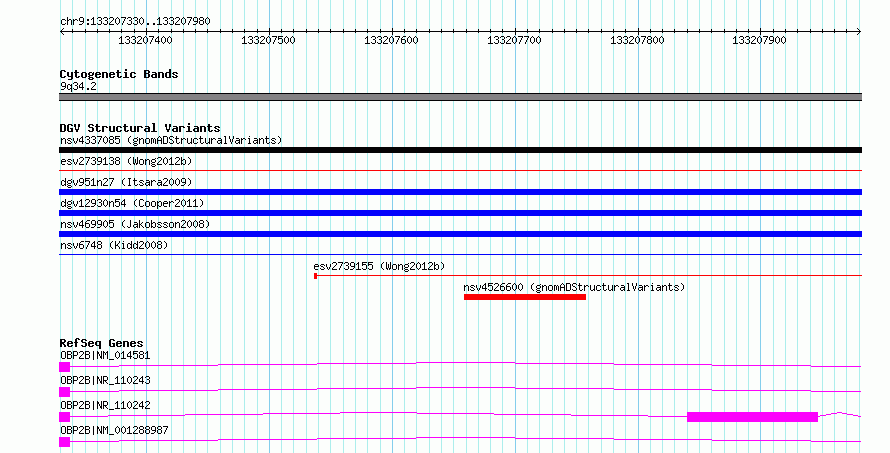Open nsv4526600 gnomAD variant label
Screen dimensions: 890x453
[574, 287]
